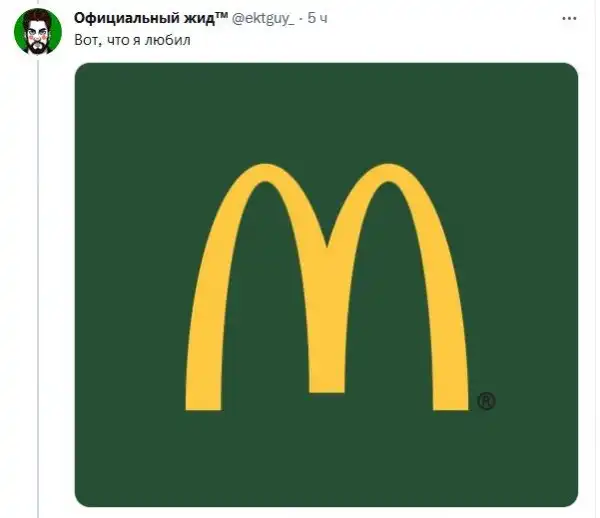Open the bearded man profile avatar
This screenshot has width=600, height=518.
pos(38,31)
